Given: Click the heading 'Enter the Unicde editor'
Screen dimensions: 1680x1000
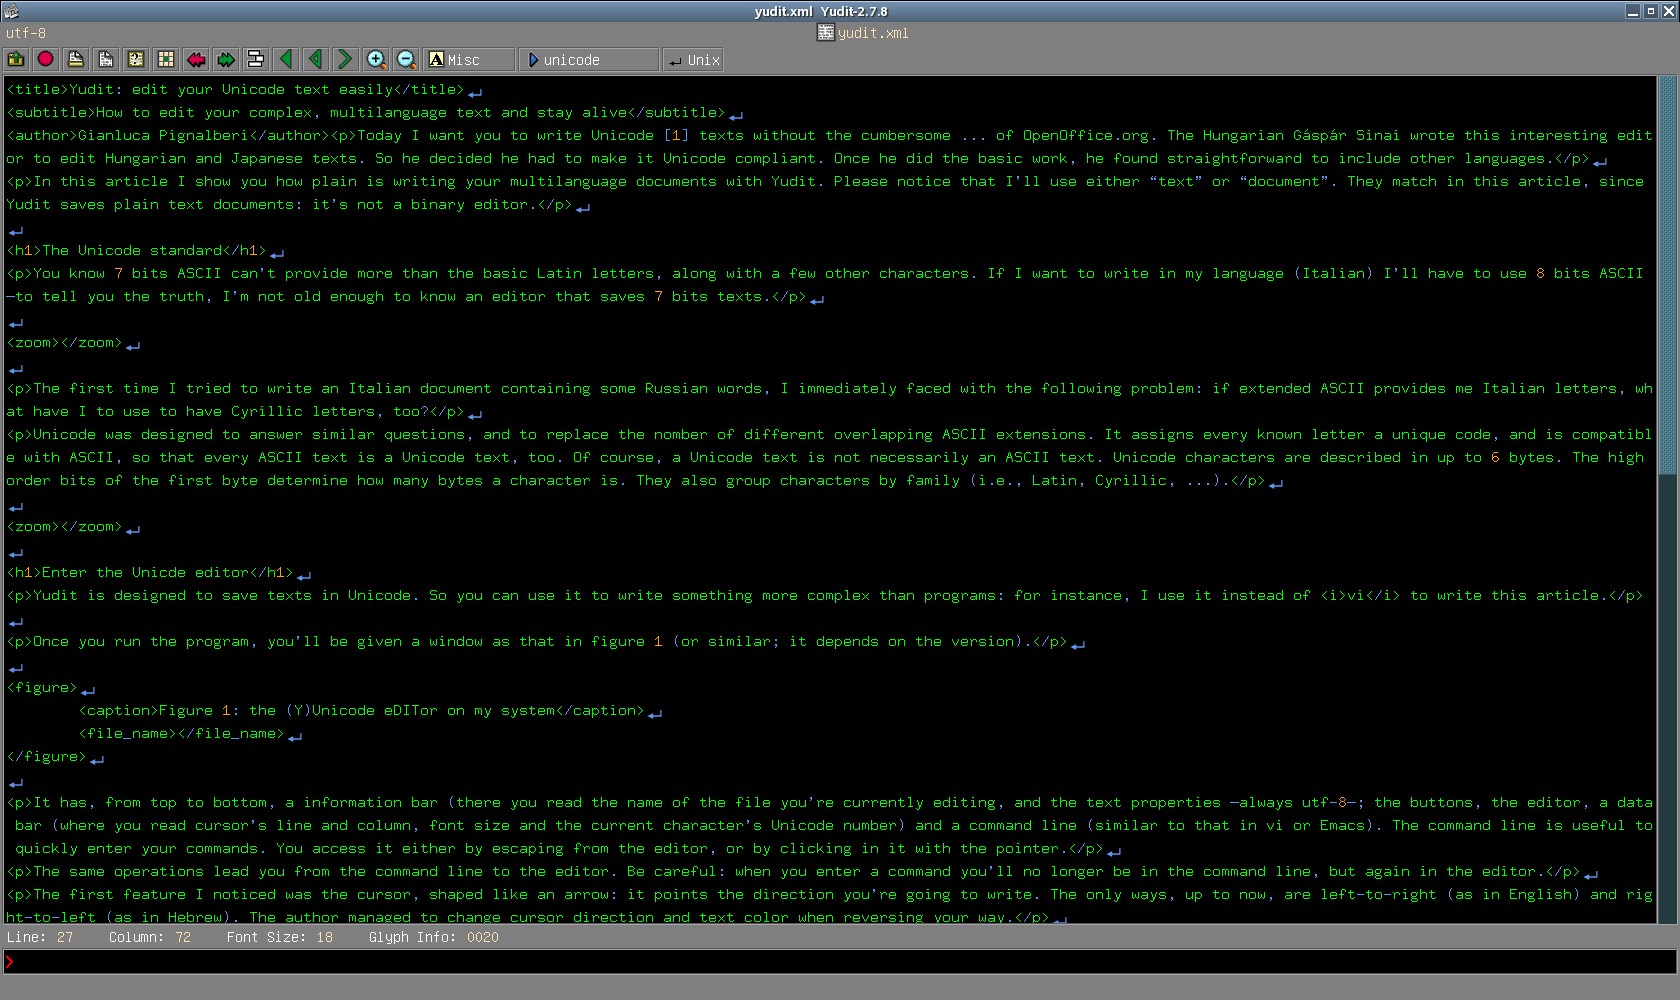Looking at the screenshot, I should [145, 572].
